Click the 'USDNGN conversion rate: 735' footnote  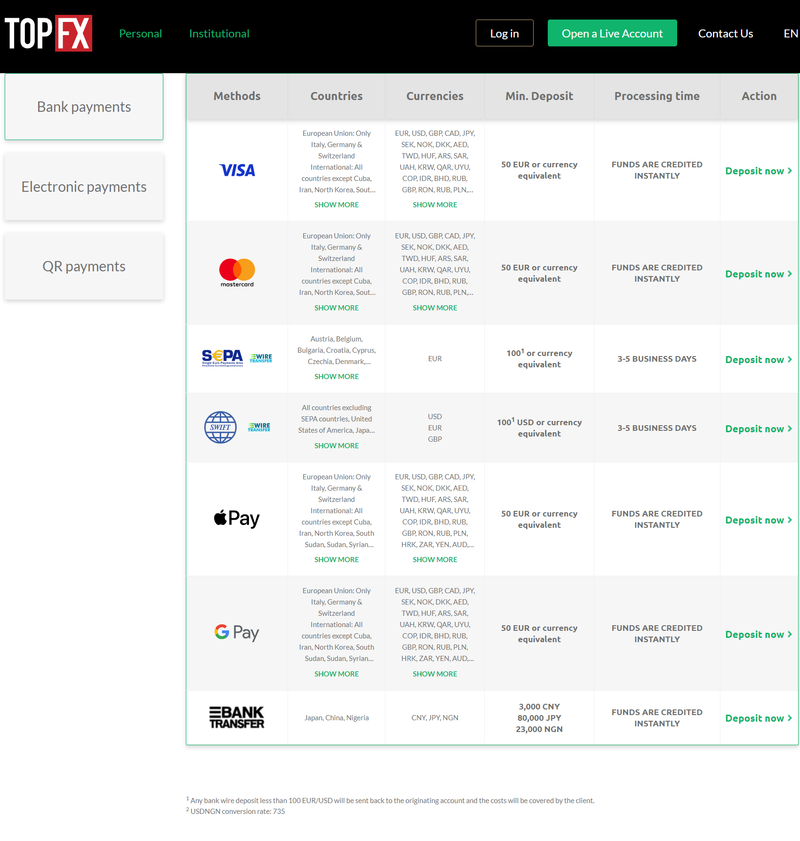pos(236,811)
